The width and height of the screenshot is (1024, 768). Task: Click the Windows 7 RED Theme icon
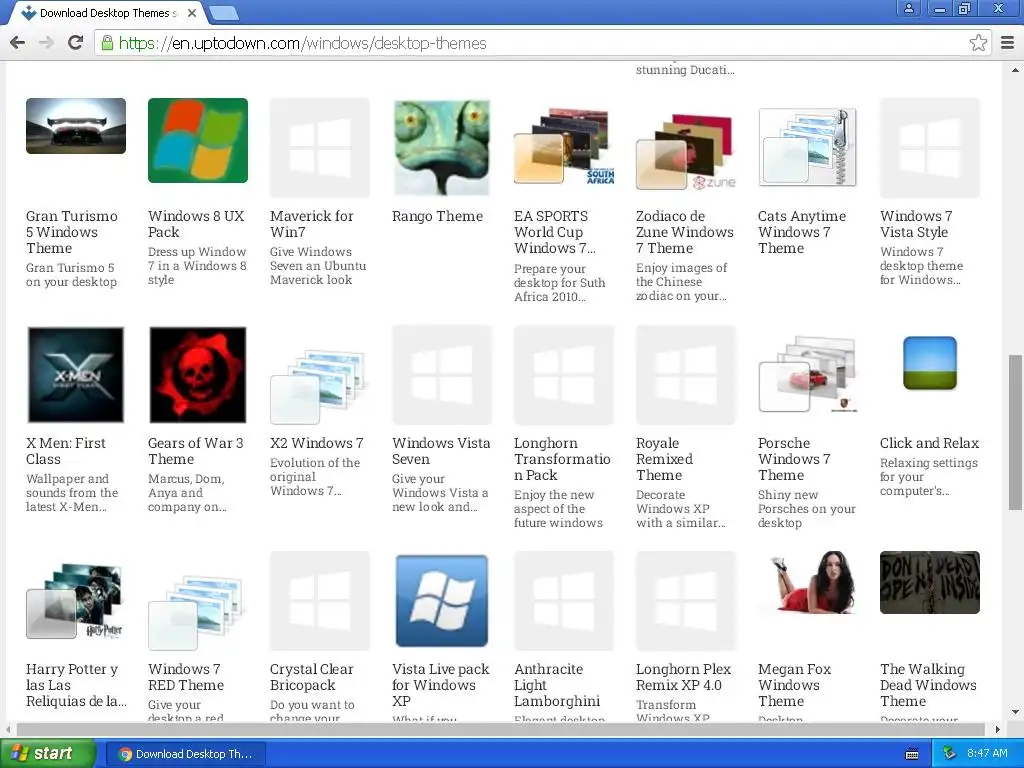click(x=197, y=613)
